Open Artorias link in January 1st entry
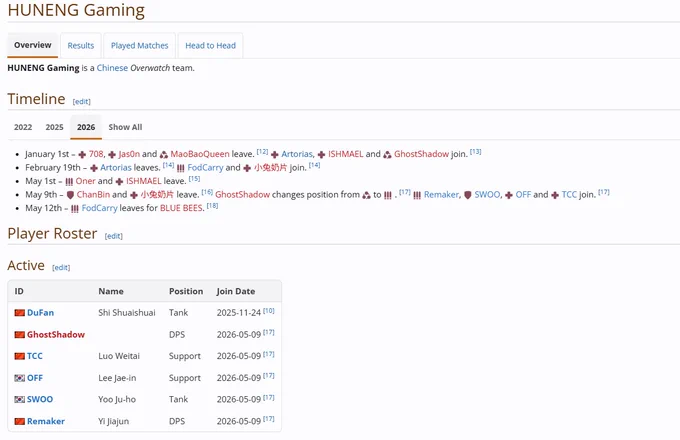680x440 pixels. (297, 154)
